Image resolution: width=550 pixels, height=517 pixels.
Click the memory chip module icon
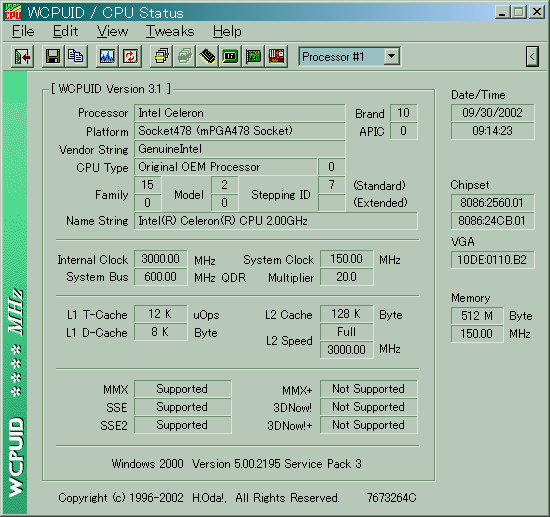coord(207,56)
